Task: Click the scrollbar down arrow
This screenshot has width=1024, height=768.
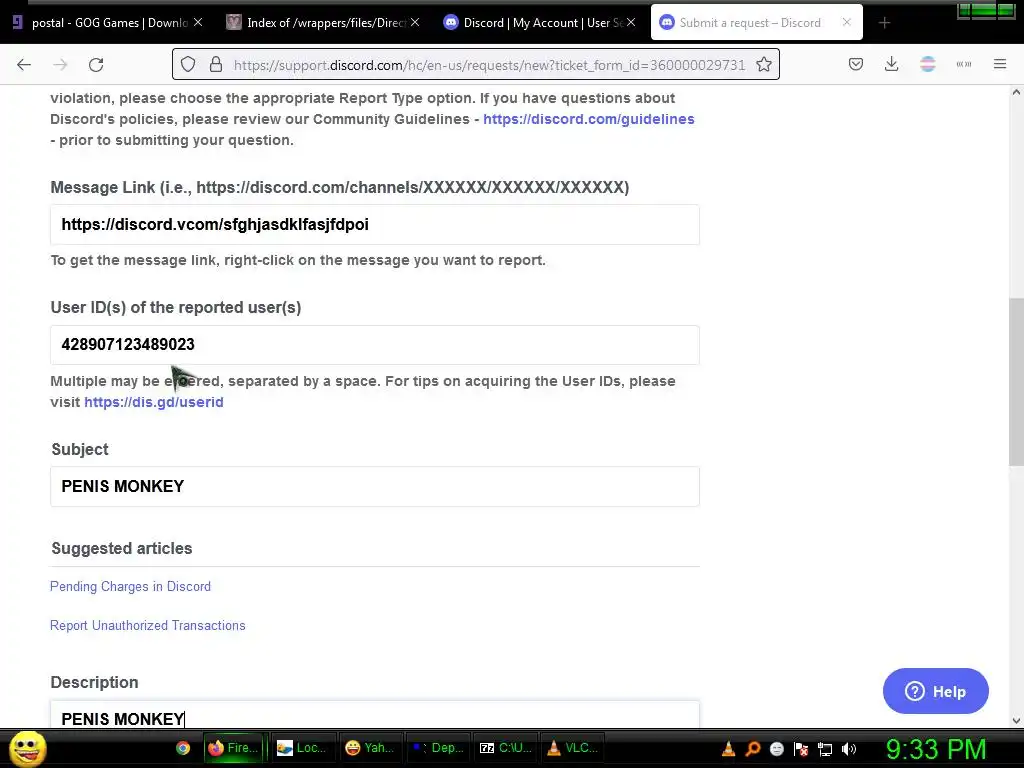Action: (x=1016, y=721)
